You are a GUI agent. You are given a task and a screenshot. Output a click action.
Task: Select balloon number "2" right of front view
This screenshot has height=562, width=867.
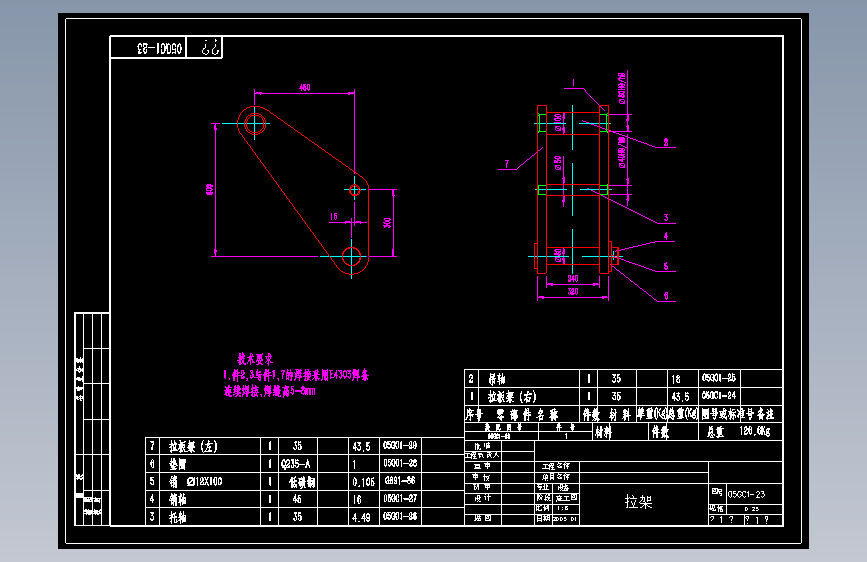pyautogui.click(x=666, y=142)
